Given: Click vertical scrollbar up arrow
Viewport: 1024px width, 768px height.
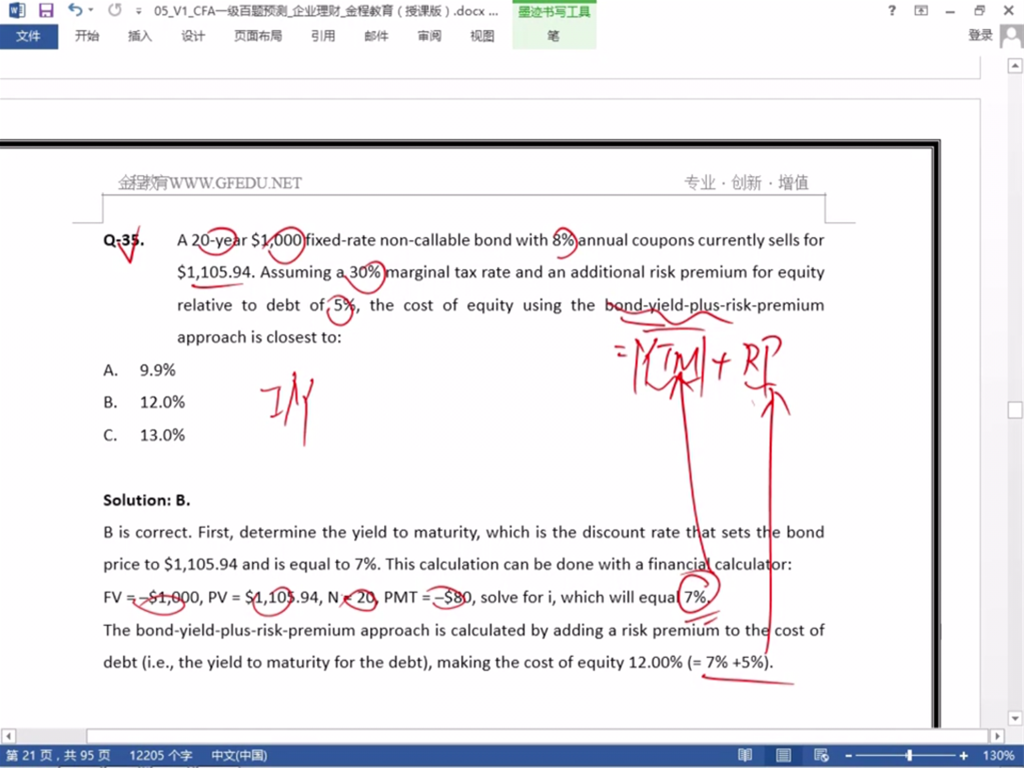Looking at the screenshot, I should (x=1015, y=65).
